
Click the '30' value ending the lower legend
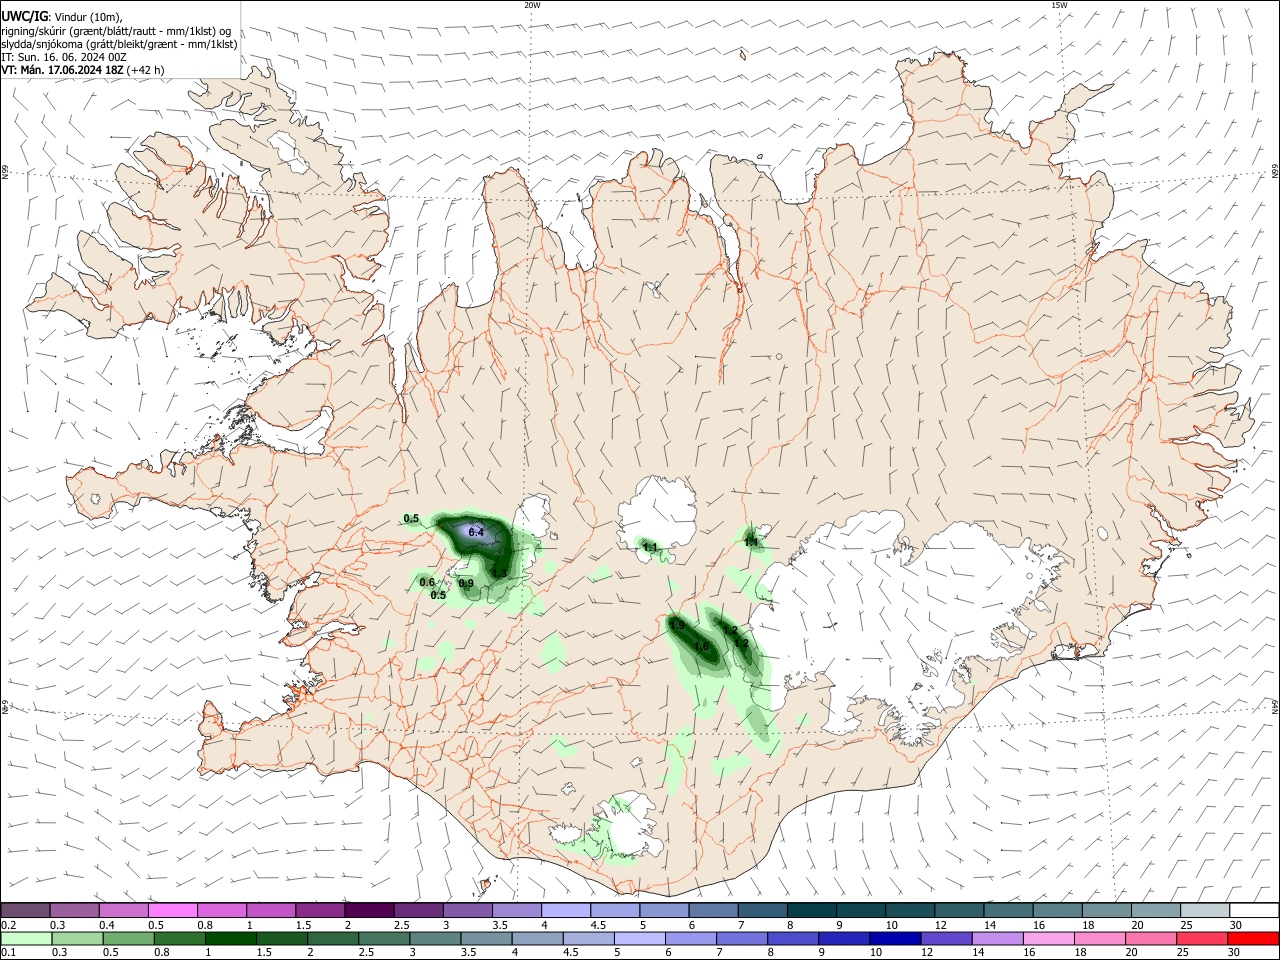click(x=1234, y=953)
